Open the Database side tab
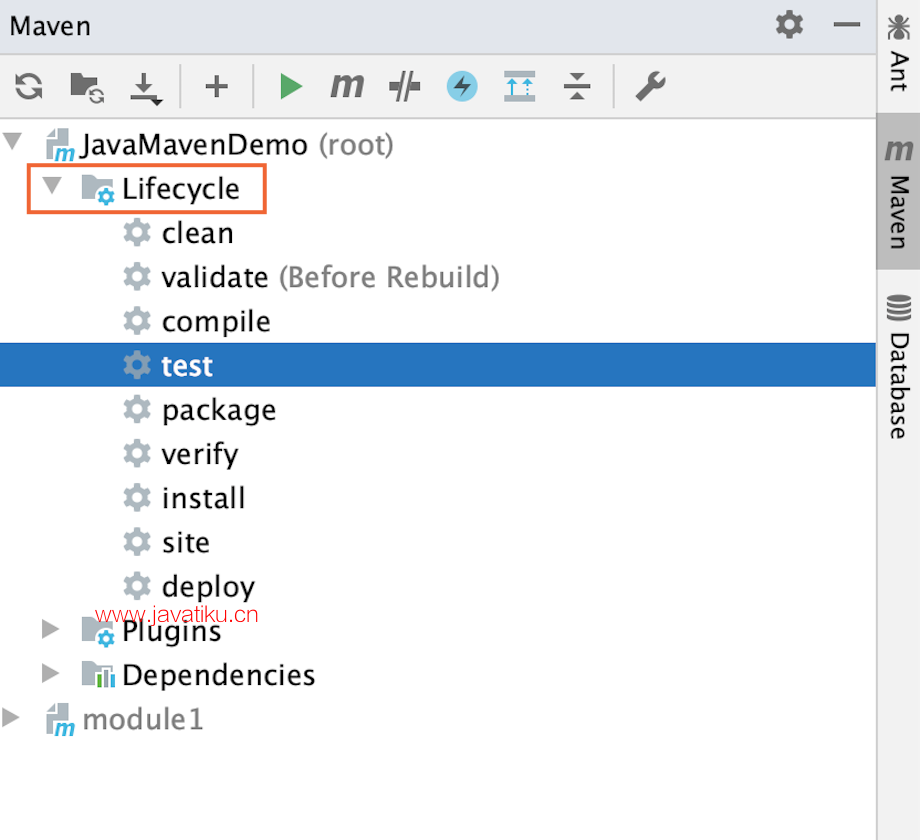This screenshot has height=840, width=920. pos(899,367)
